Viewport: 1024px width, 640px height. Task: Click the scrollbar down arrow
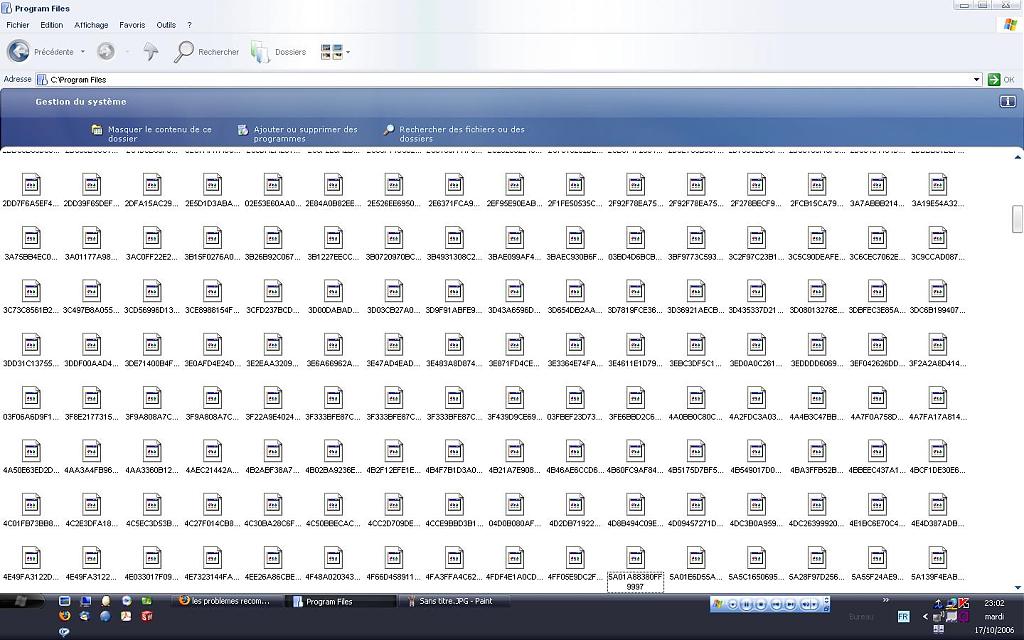tap(1017, 588)
